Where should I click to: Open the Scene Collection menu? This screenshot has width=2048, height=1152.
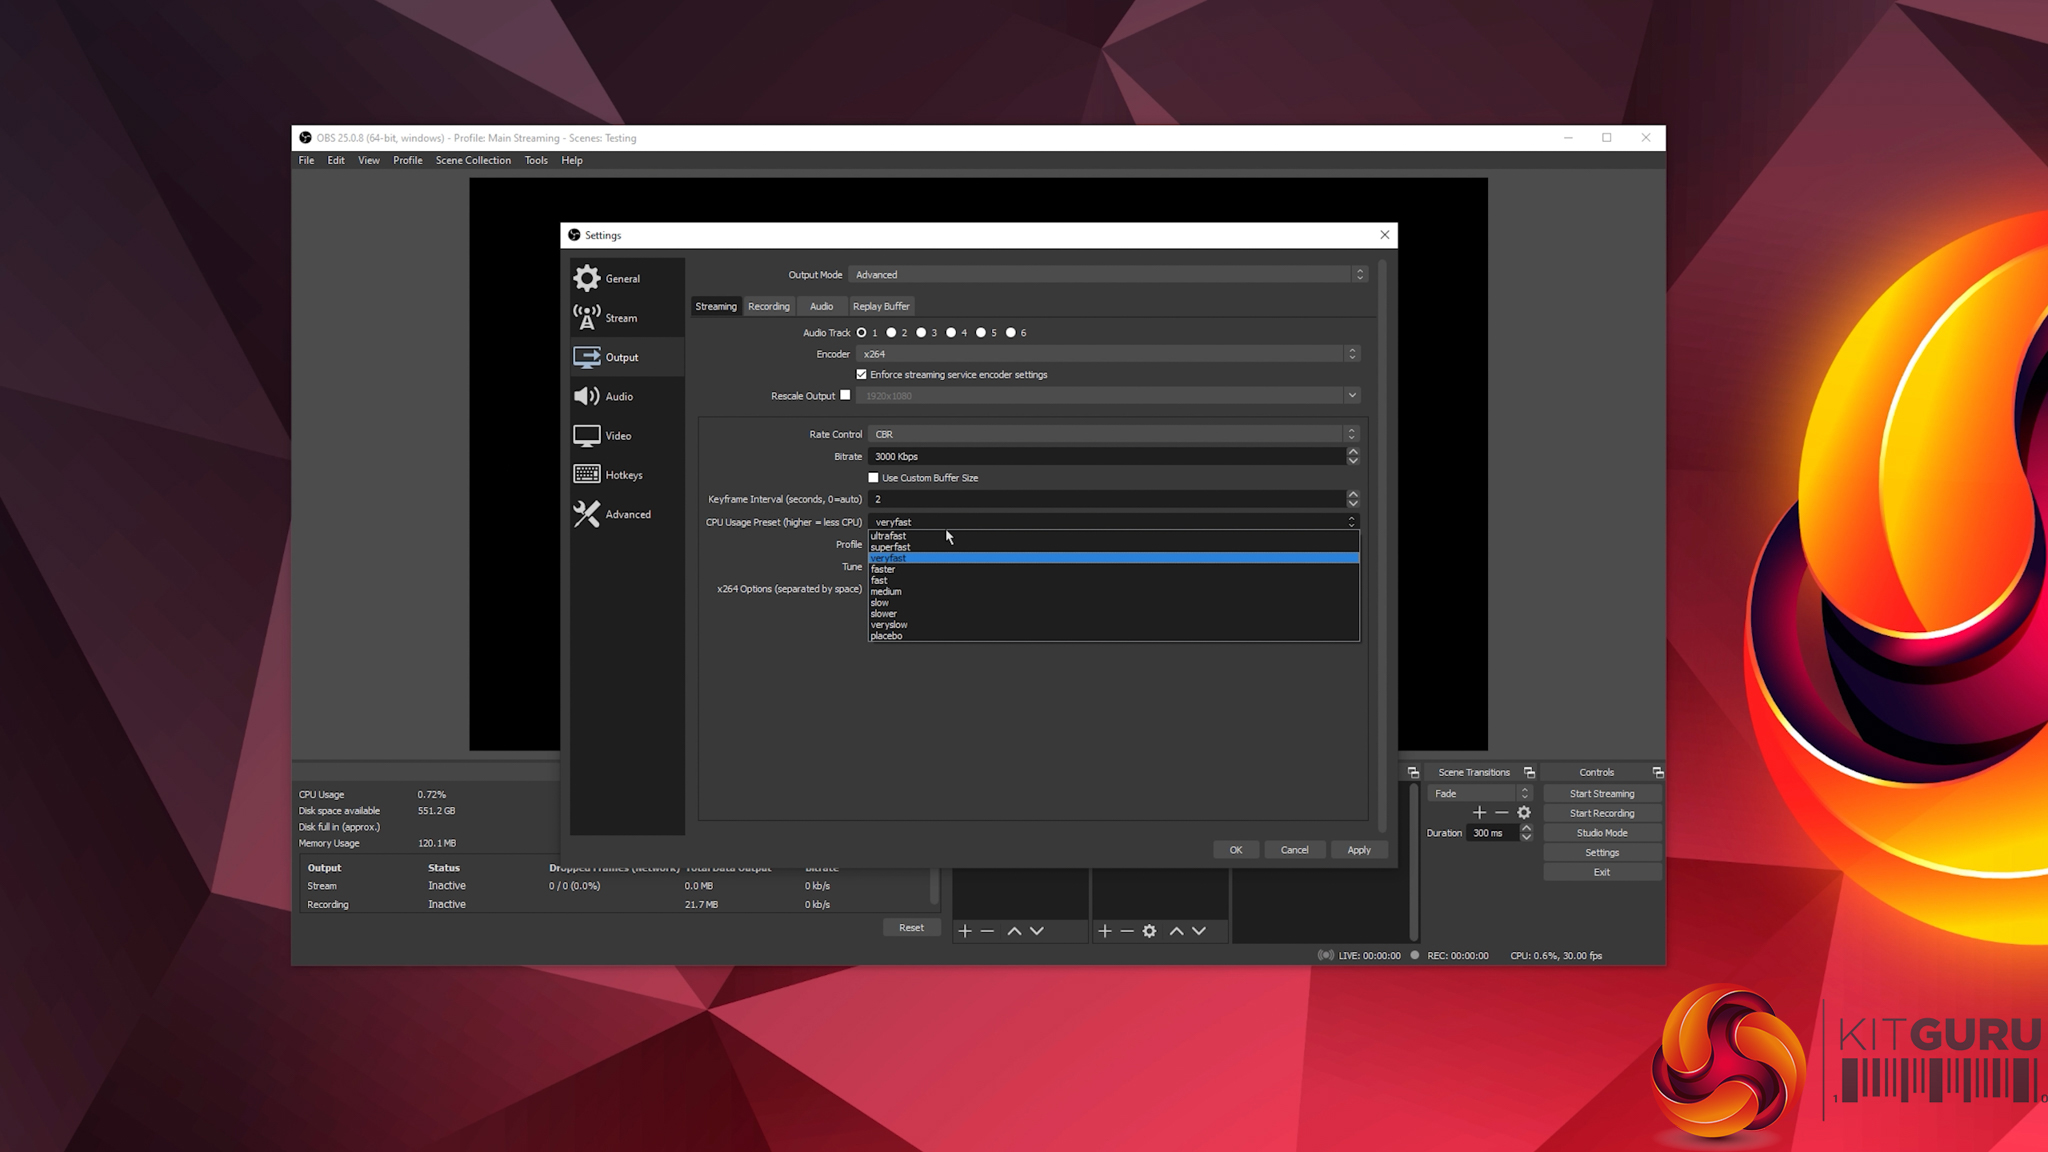(473, 160)
